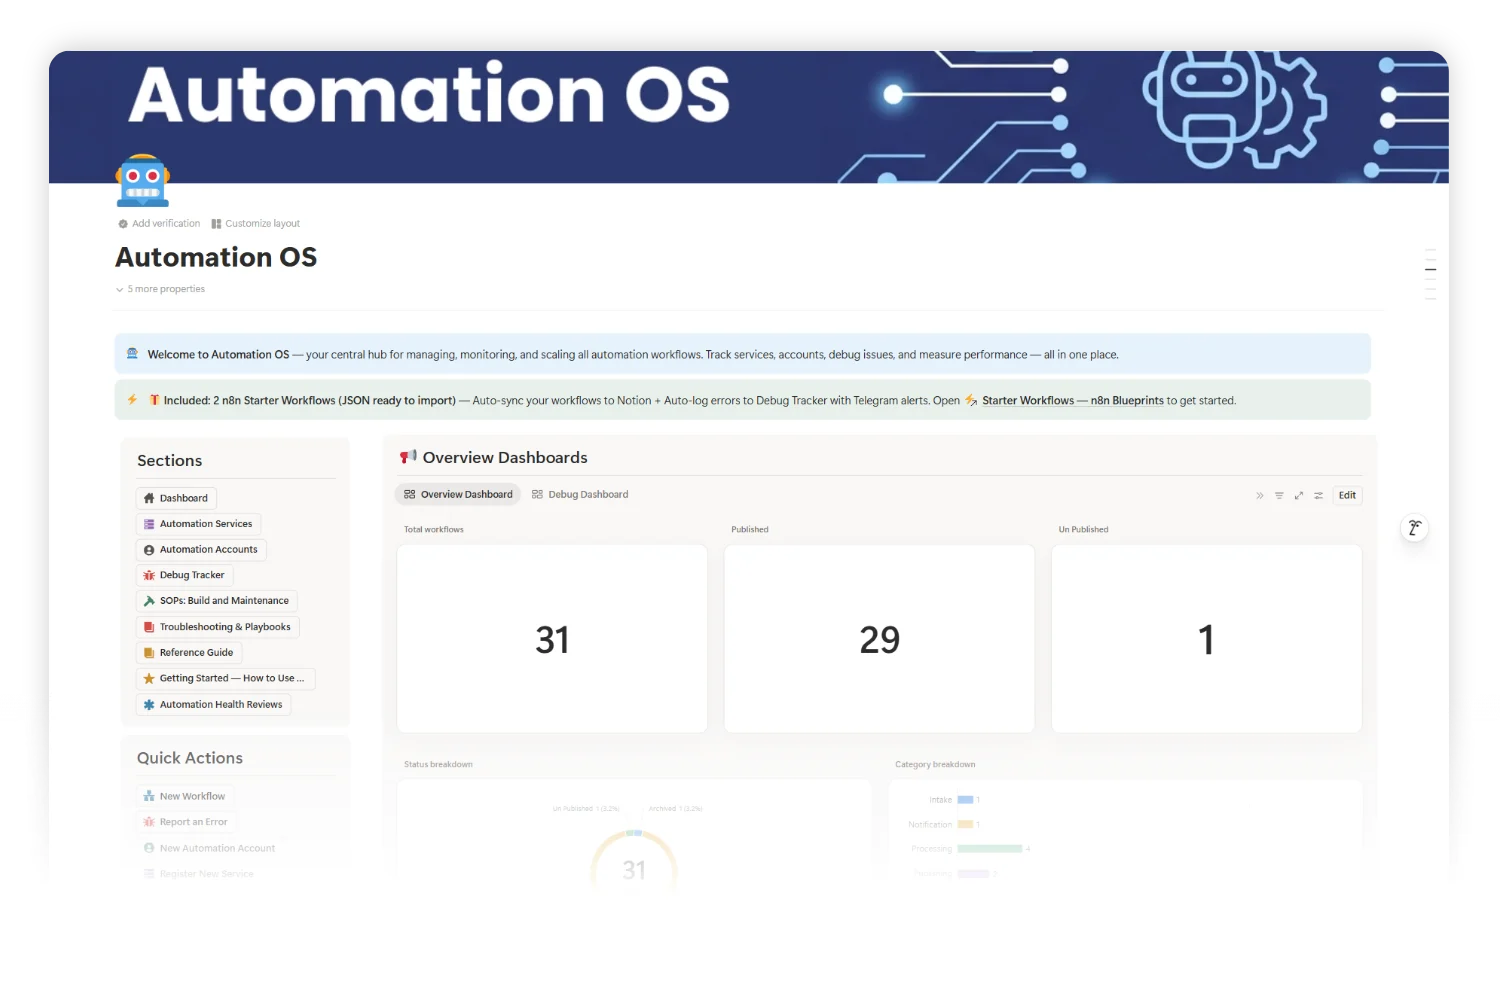Click the Quick Actions heading
The width and height of the screenshot is (1500, 1000).
pyautogui.click(x=190, y=758)
